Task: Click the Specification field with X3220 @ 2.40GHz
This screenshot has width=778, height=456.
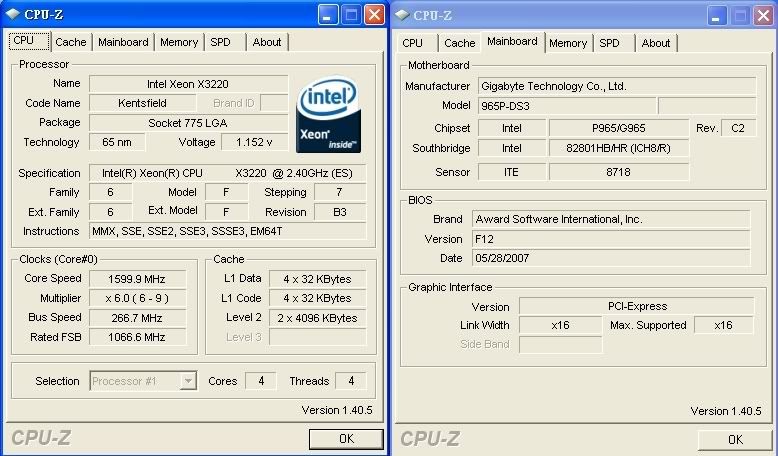Action: pyautogui.click(x=228, y=173)
